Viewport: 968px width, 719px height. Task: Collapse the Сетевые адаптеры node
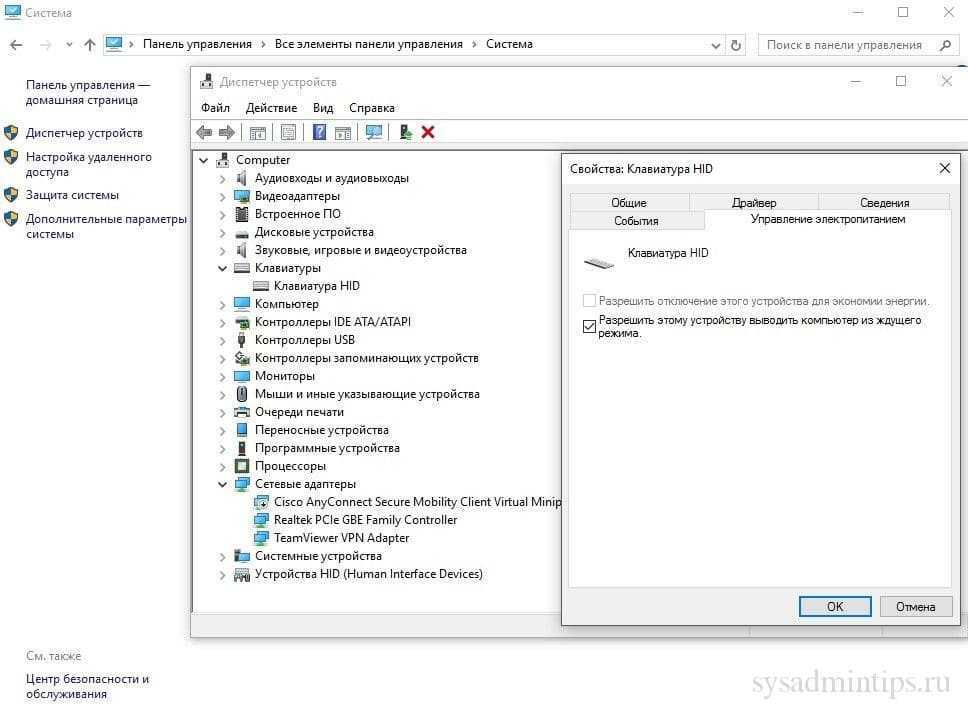coord(223,484)
